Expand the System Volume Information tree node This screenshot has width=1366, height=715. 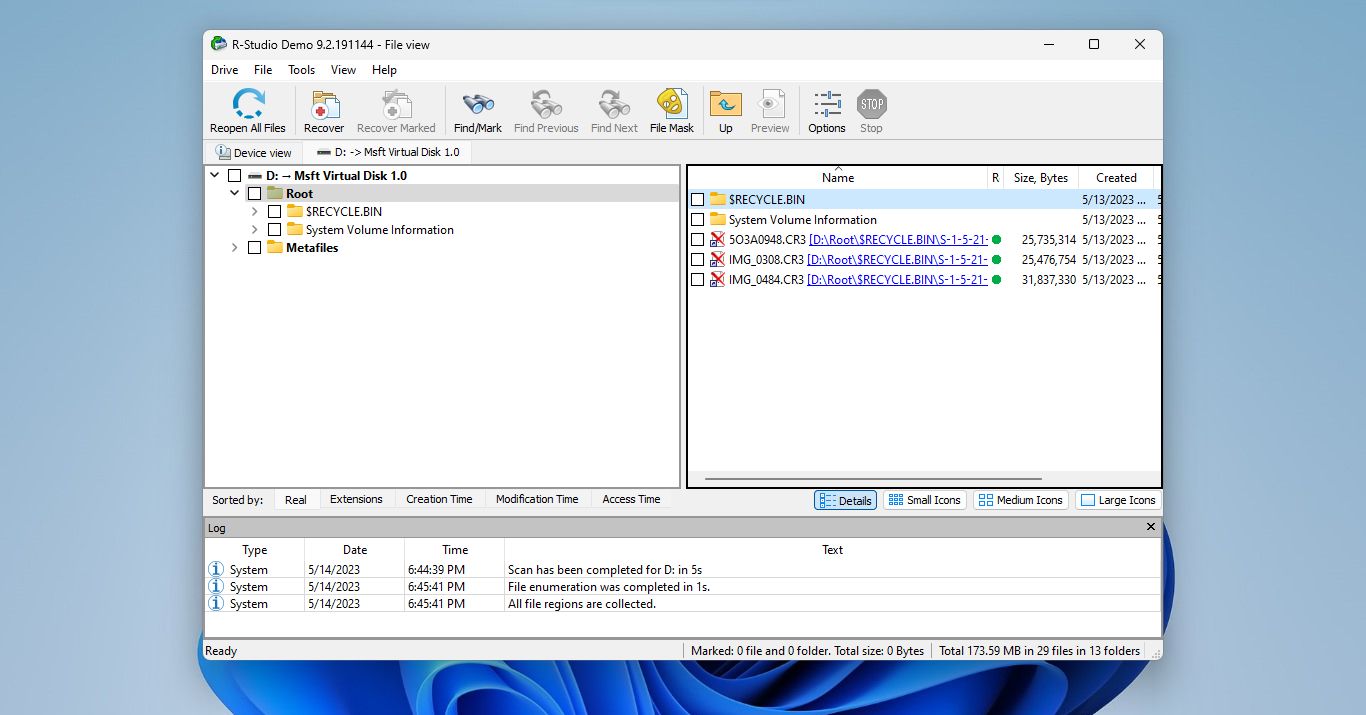pyautogui.click(x=254, y=230)
